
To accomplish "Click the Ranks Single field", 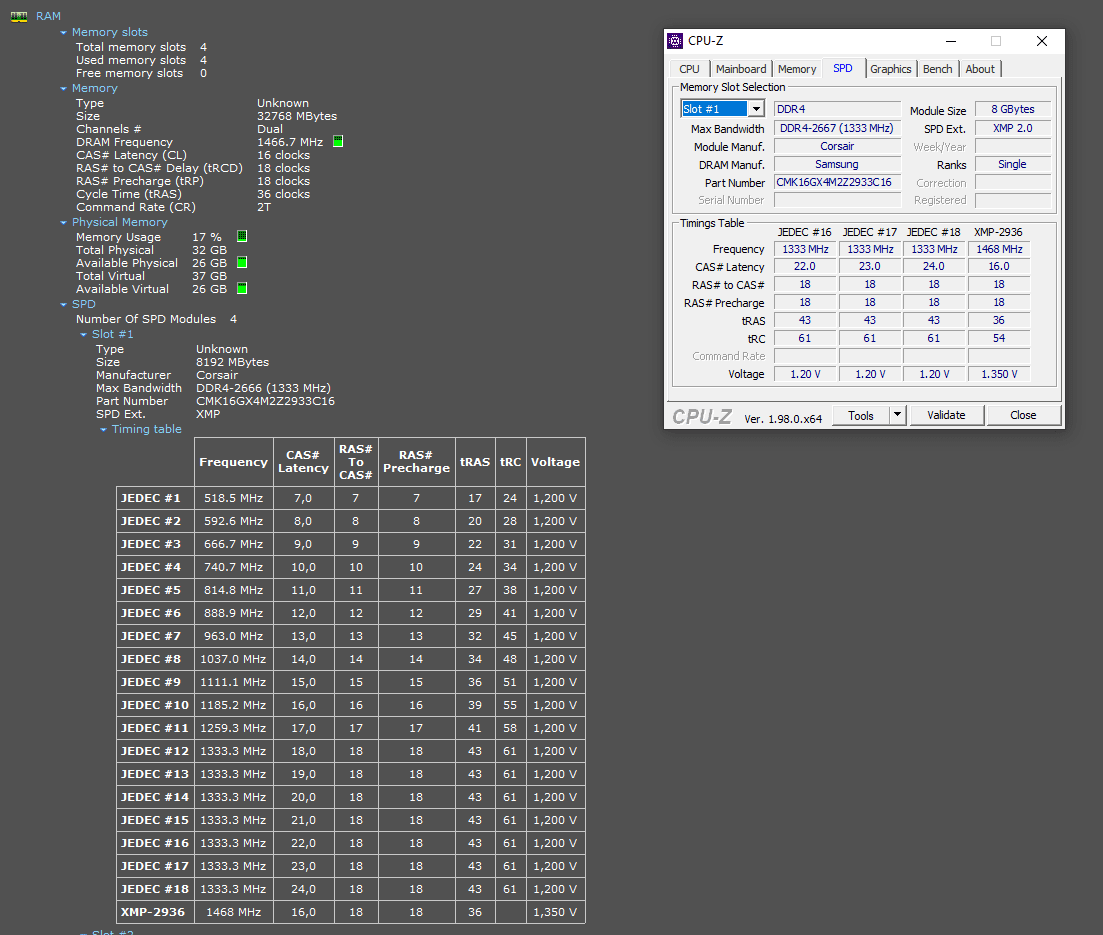I will point(1013,164).
